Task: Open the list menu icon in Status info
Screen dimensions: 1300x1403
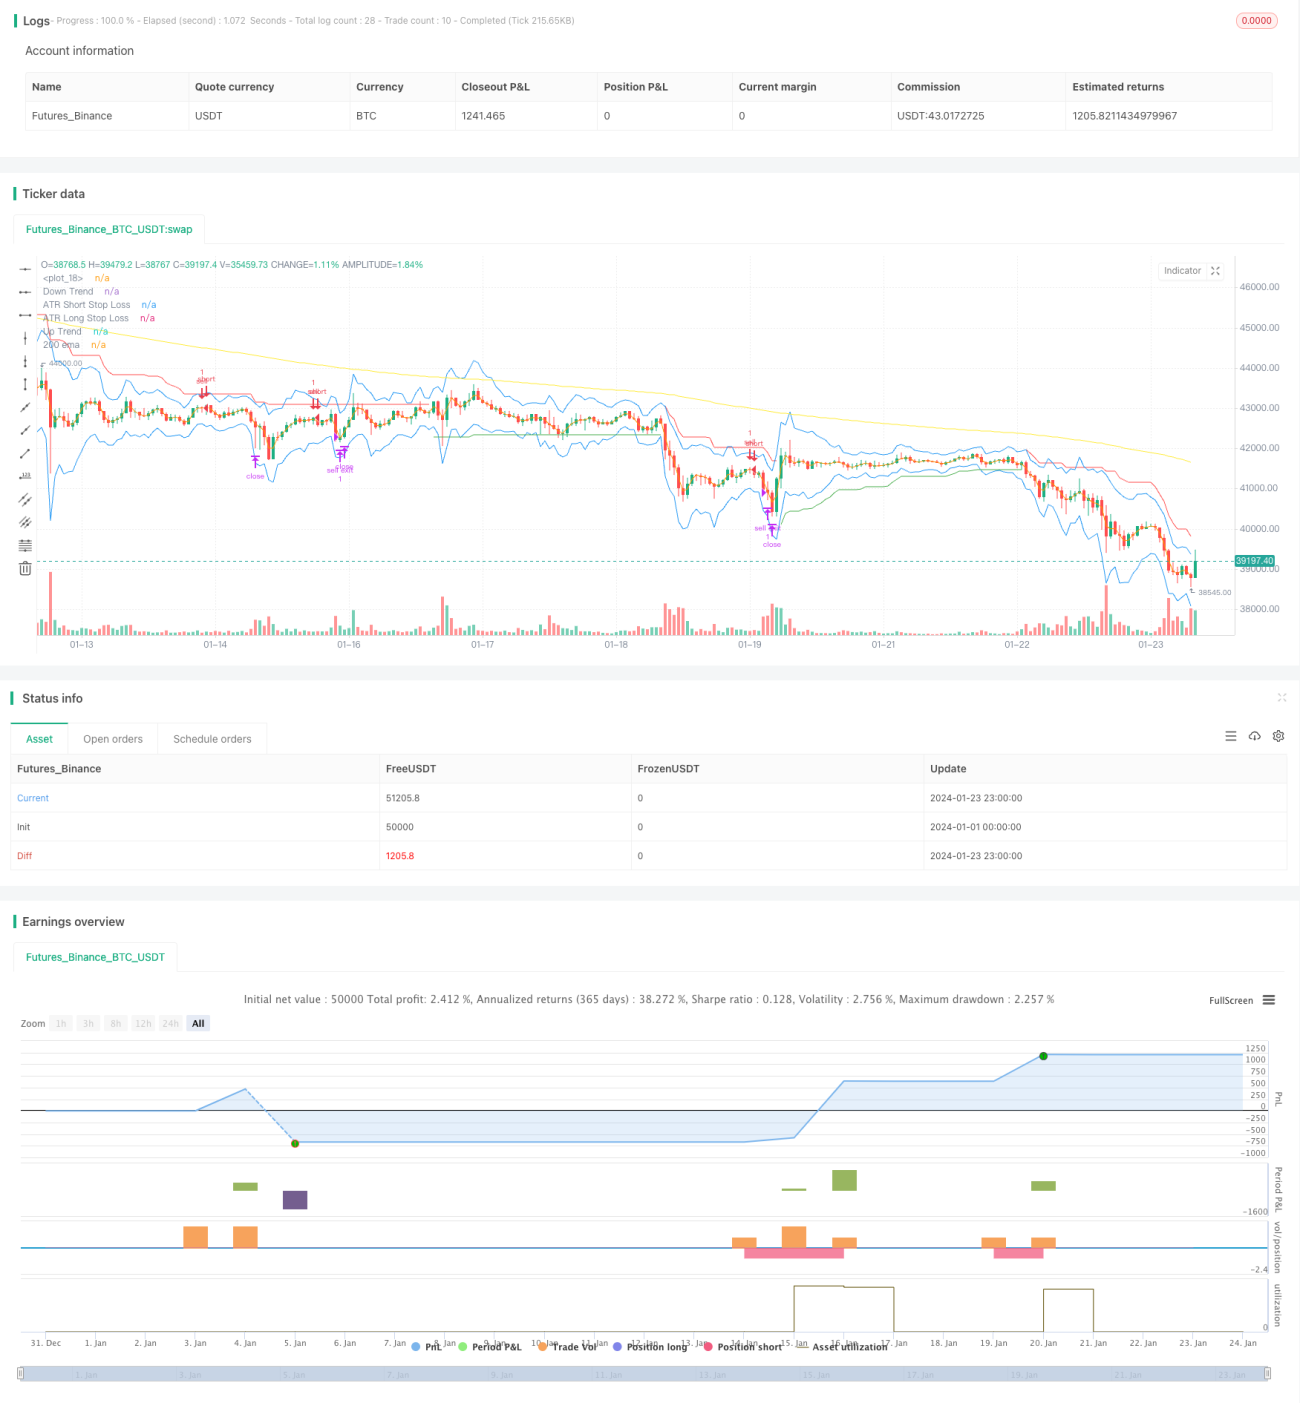Action: [1231, 736]
